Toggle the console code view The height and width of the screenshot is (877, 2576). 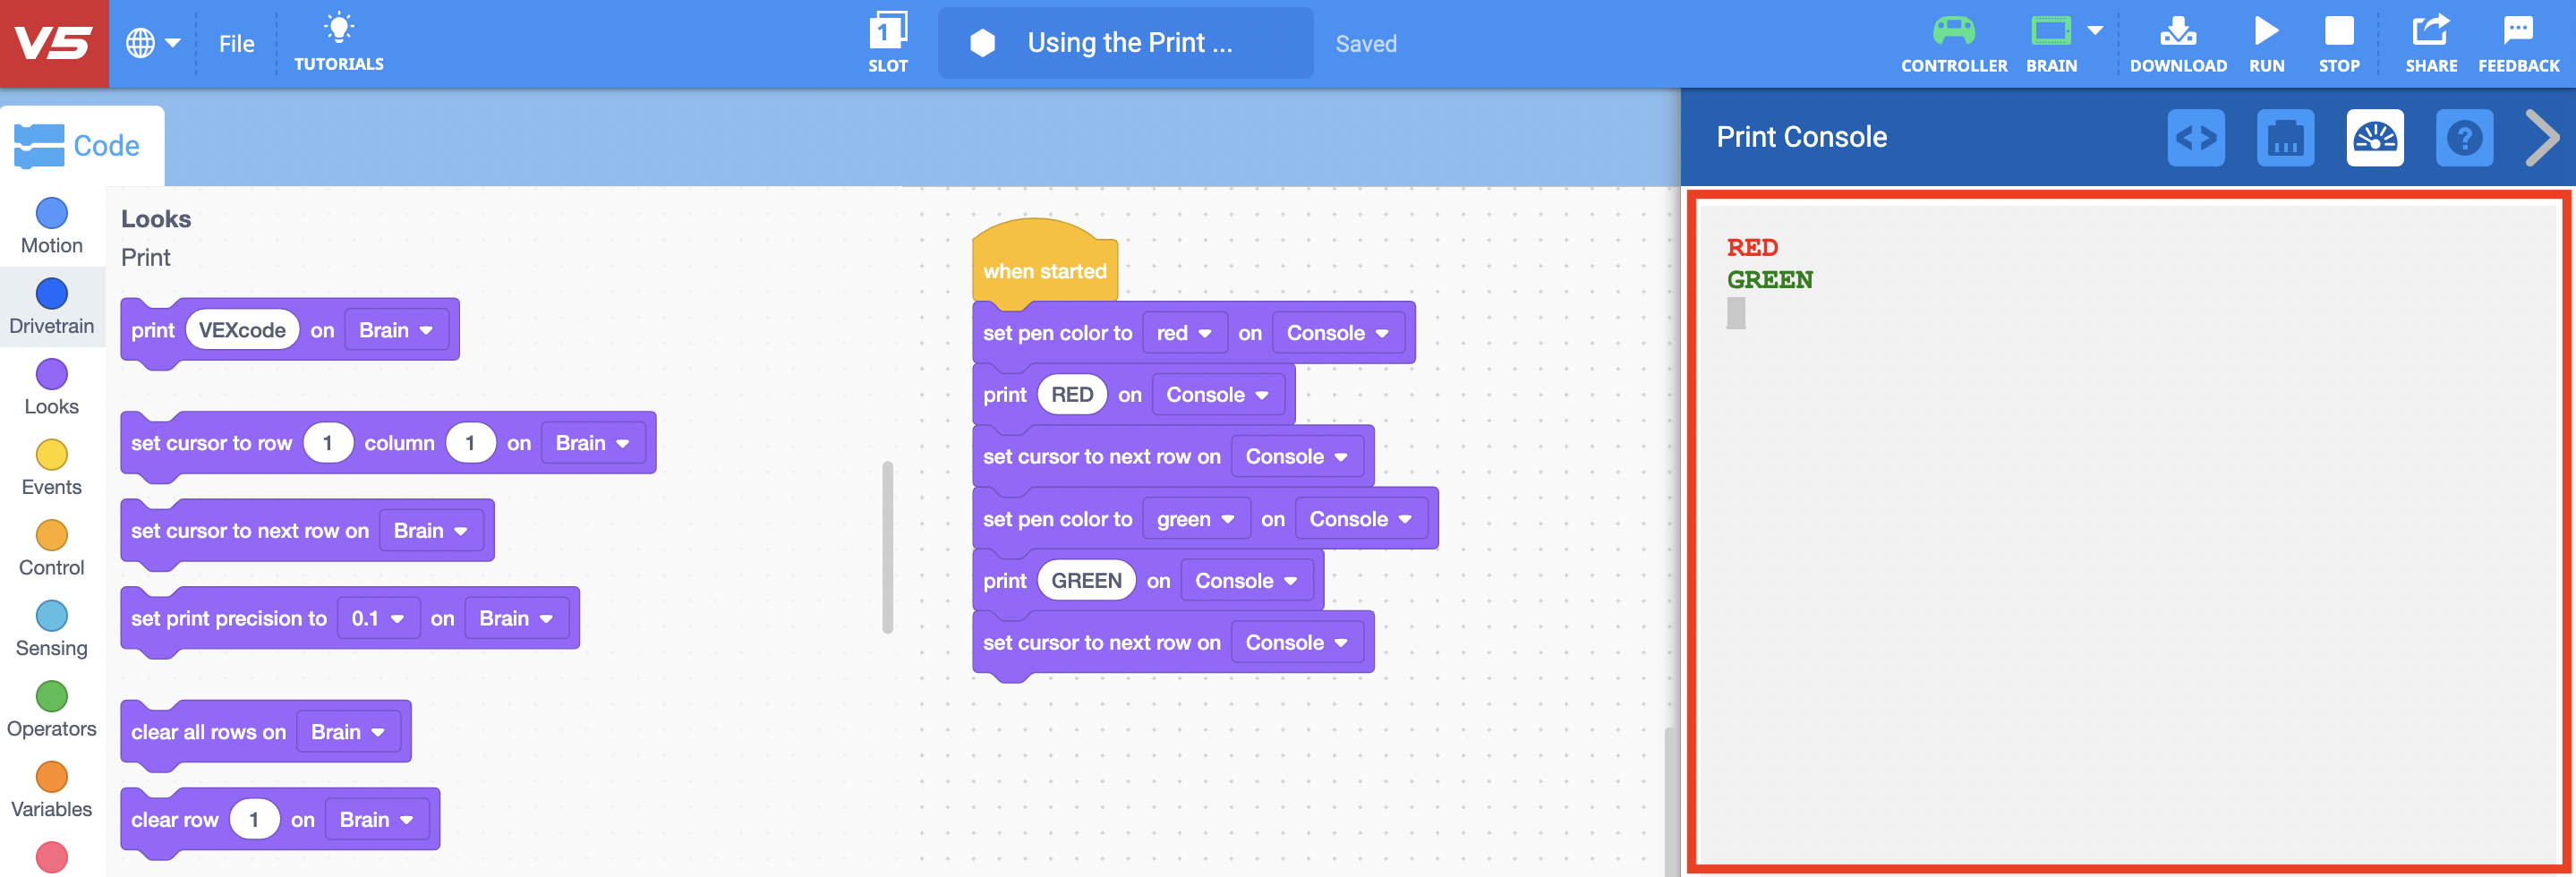pos(2196,138)
